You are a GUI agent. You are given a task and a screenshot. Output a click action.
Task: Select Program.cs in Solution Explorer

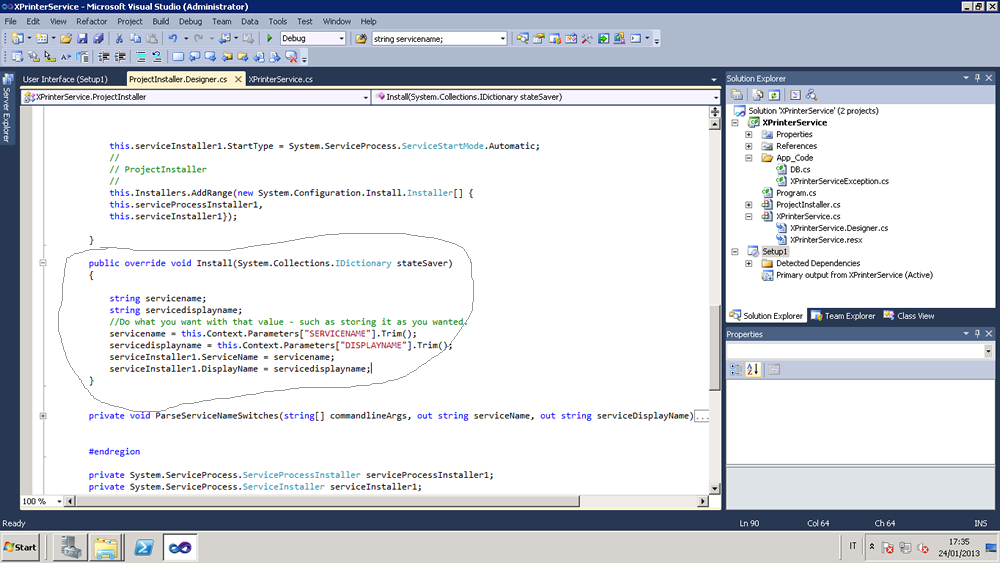(796, 193)
